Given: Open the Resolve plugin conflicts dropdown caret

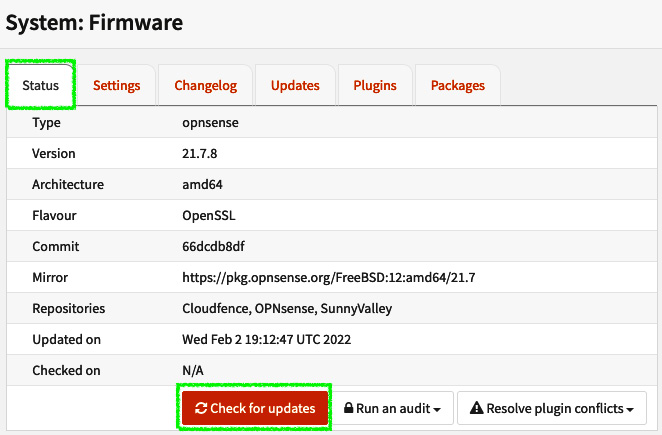Looking at the screenshot, I should [x=630, y=410].
